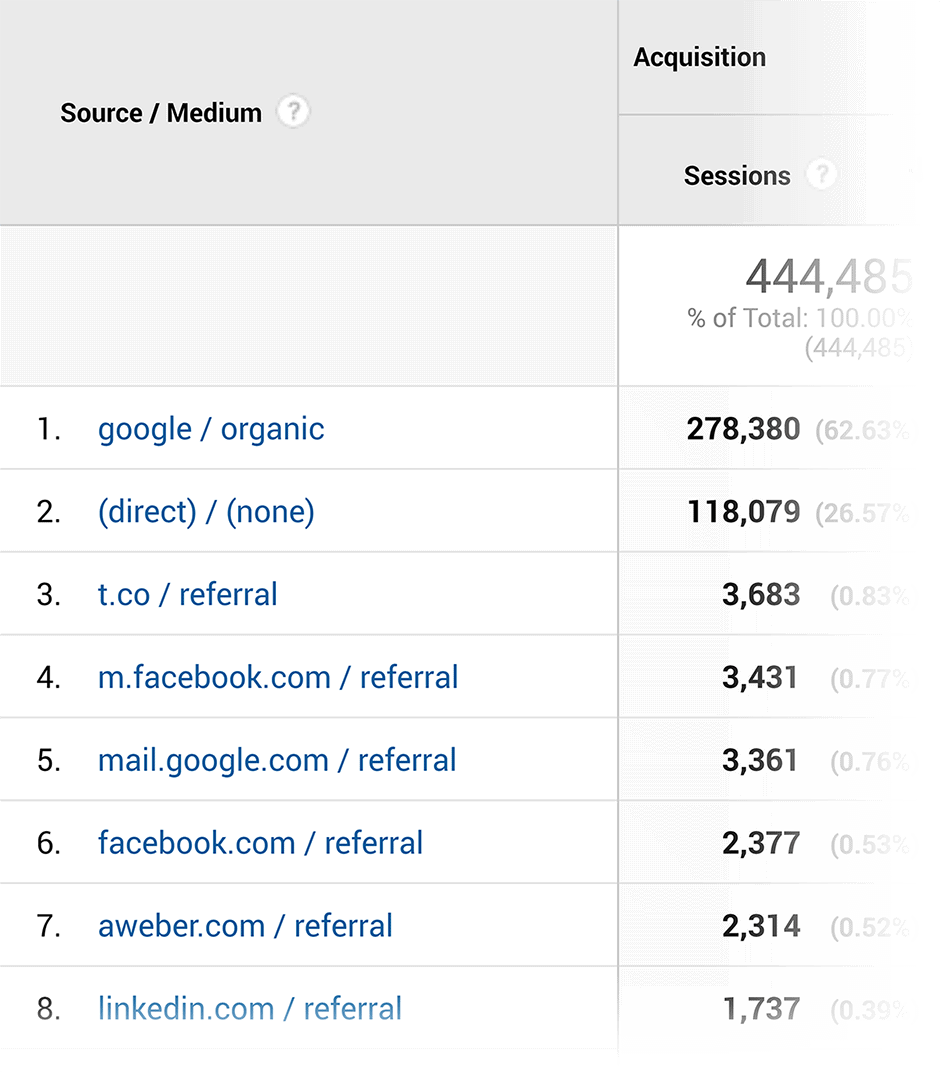Click help icon next to Sessions

tap(821, 174)
